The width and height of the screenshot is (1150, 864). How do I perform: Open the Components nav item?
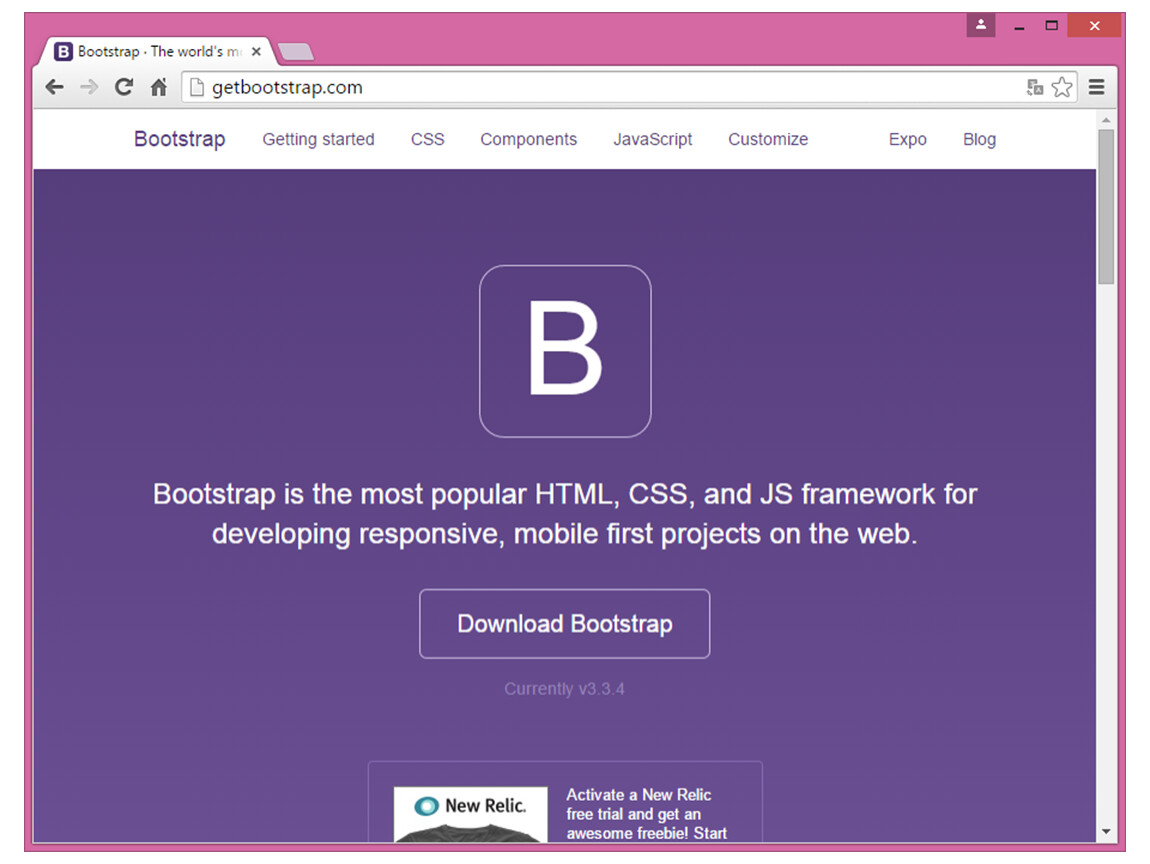(528, 140)
